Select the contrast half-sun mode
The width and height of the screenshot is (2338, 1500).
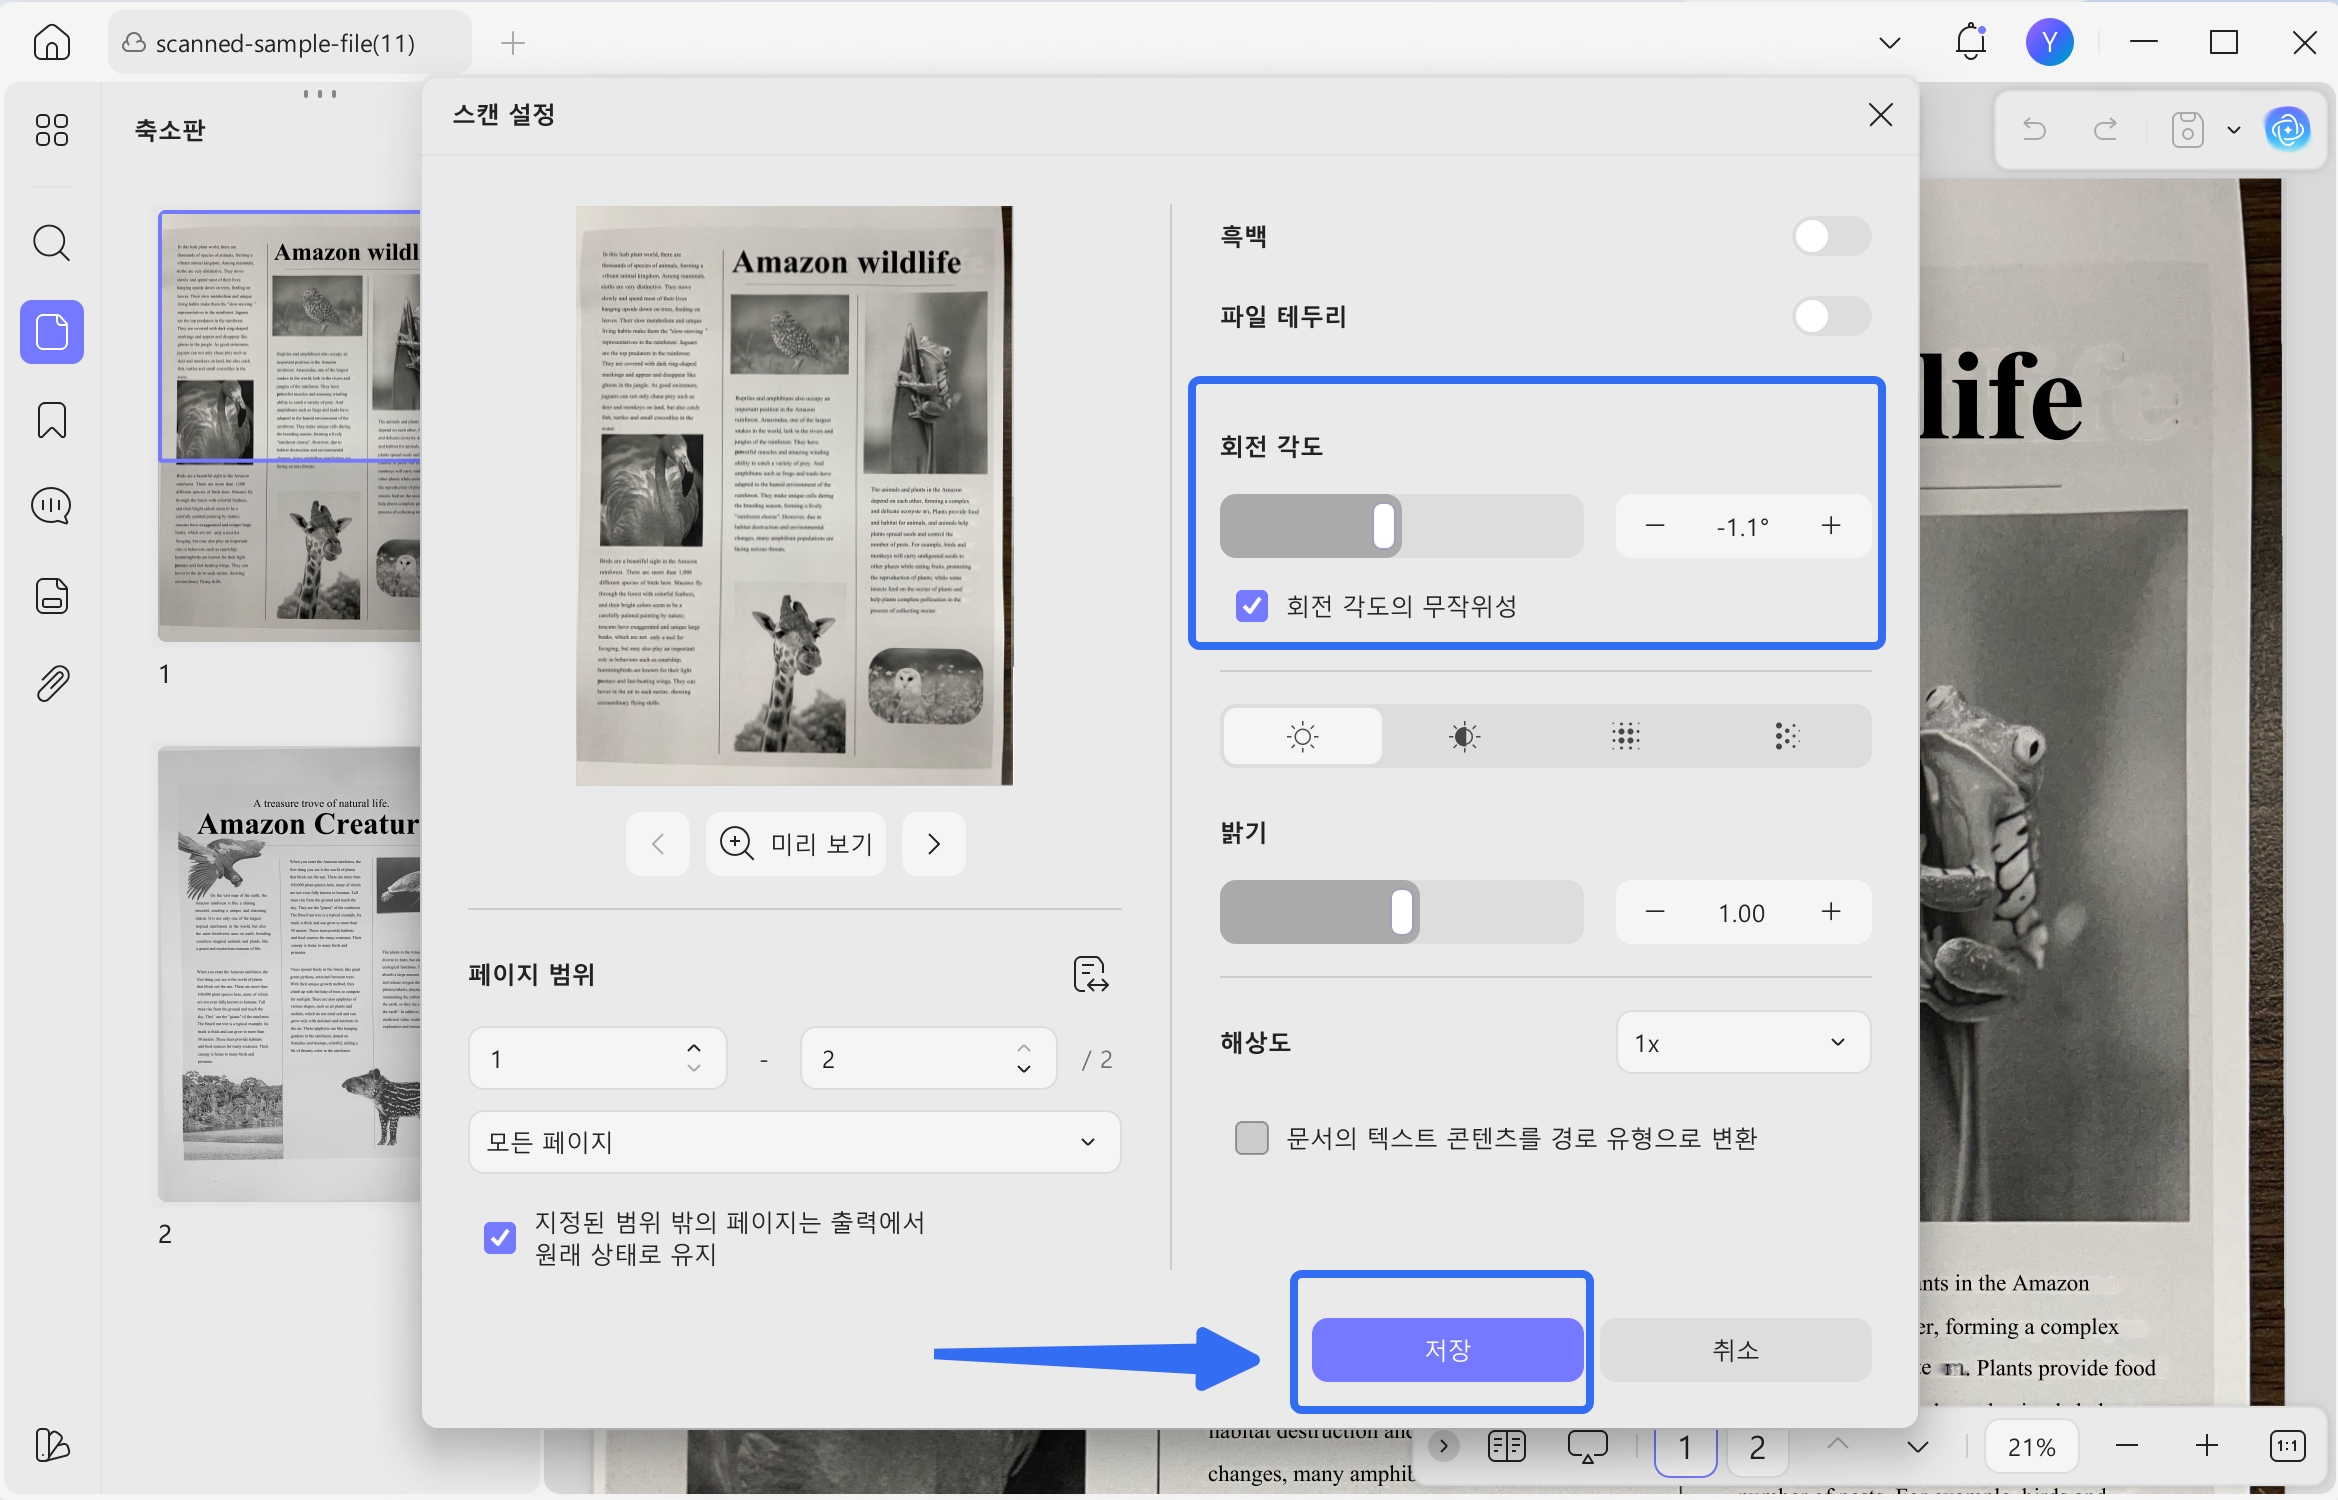pyautogui.click(x=1464, y=737)
